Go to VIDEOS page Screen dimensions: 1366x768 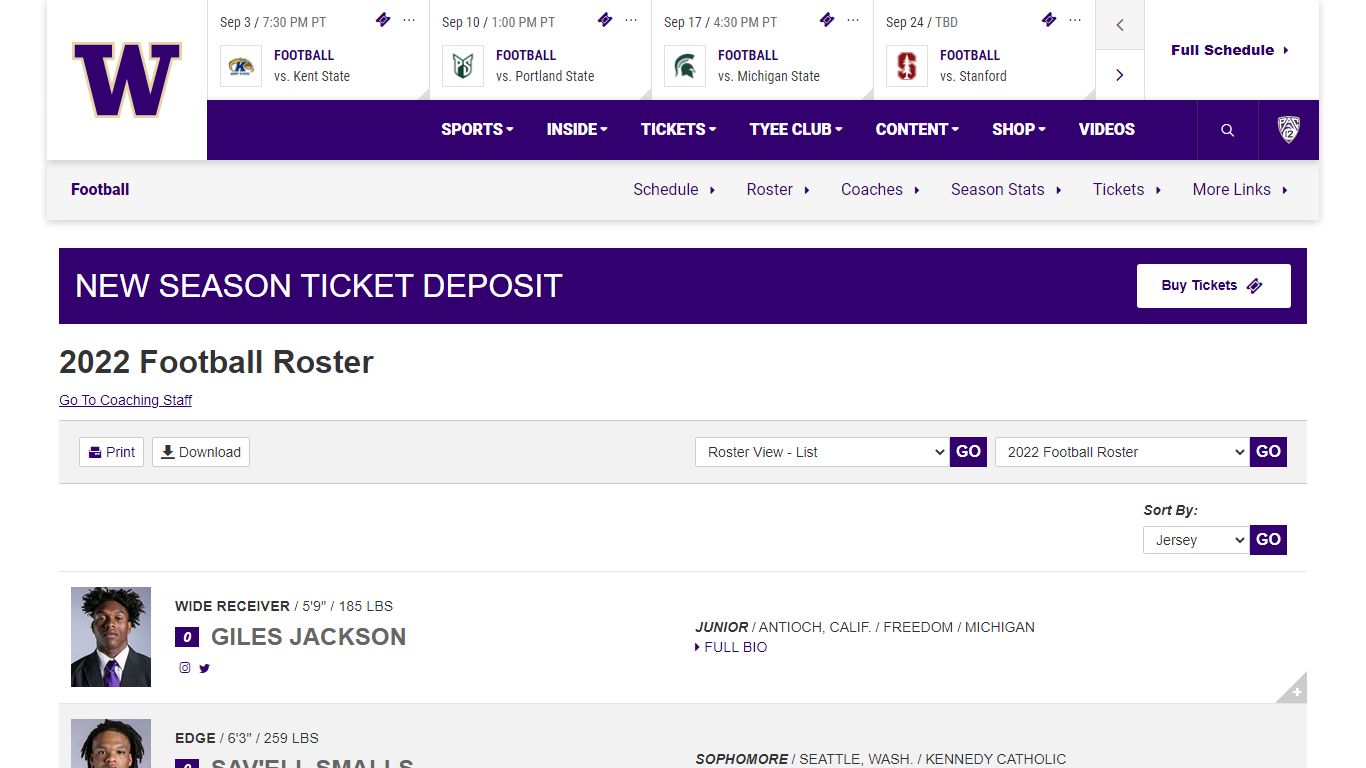(x=1106, y=129)
